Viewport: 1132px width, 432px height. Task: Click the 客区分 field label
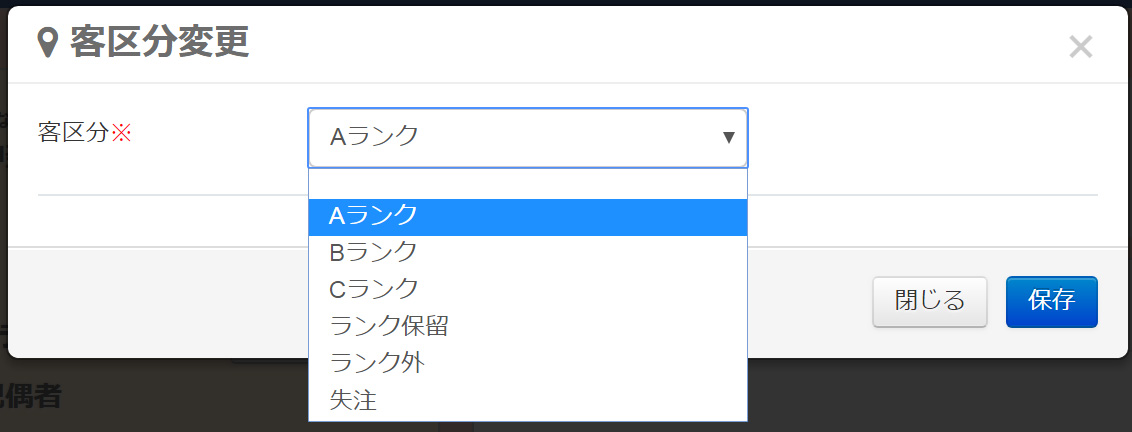(x=73, y=132)
